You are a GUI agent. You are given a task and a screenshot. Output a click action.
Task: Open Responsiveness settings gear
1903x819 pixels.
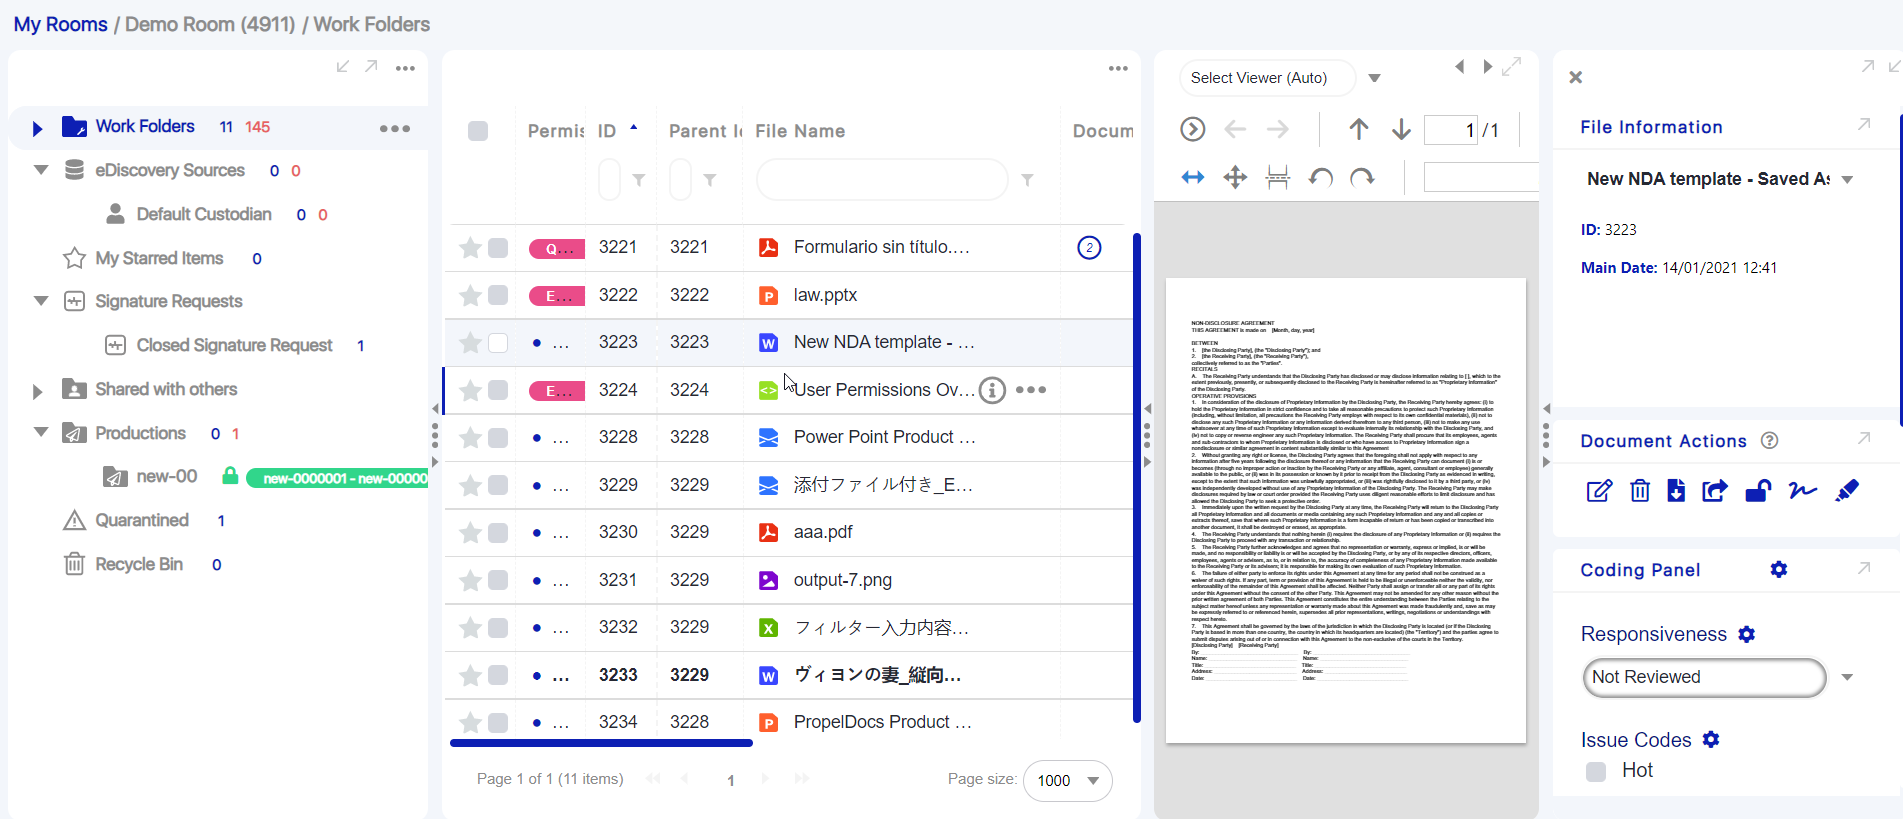(1747, 634)
